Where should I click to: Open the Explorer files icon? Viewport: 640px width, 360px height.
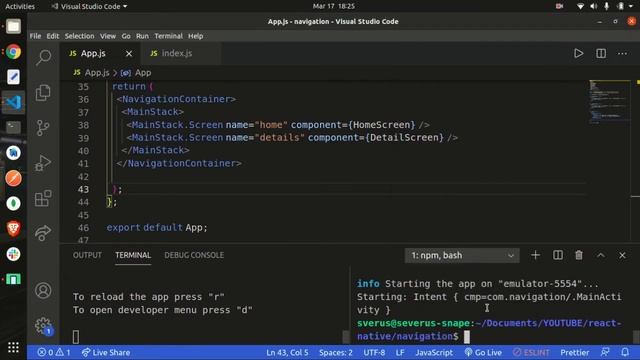pos(43,93)
